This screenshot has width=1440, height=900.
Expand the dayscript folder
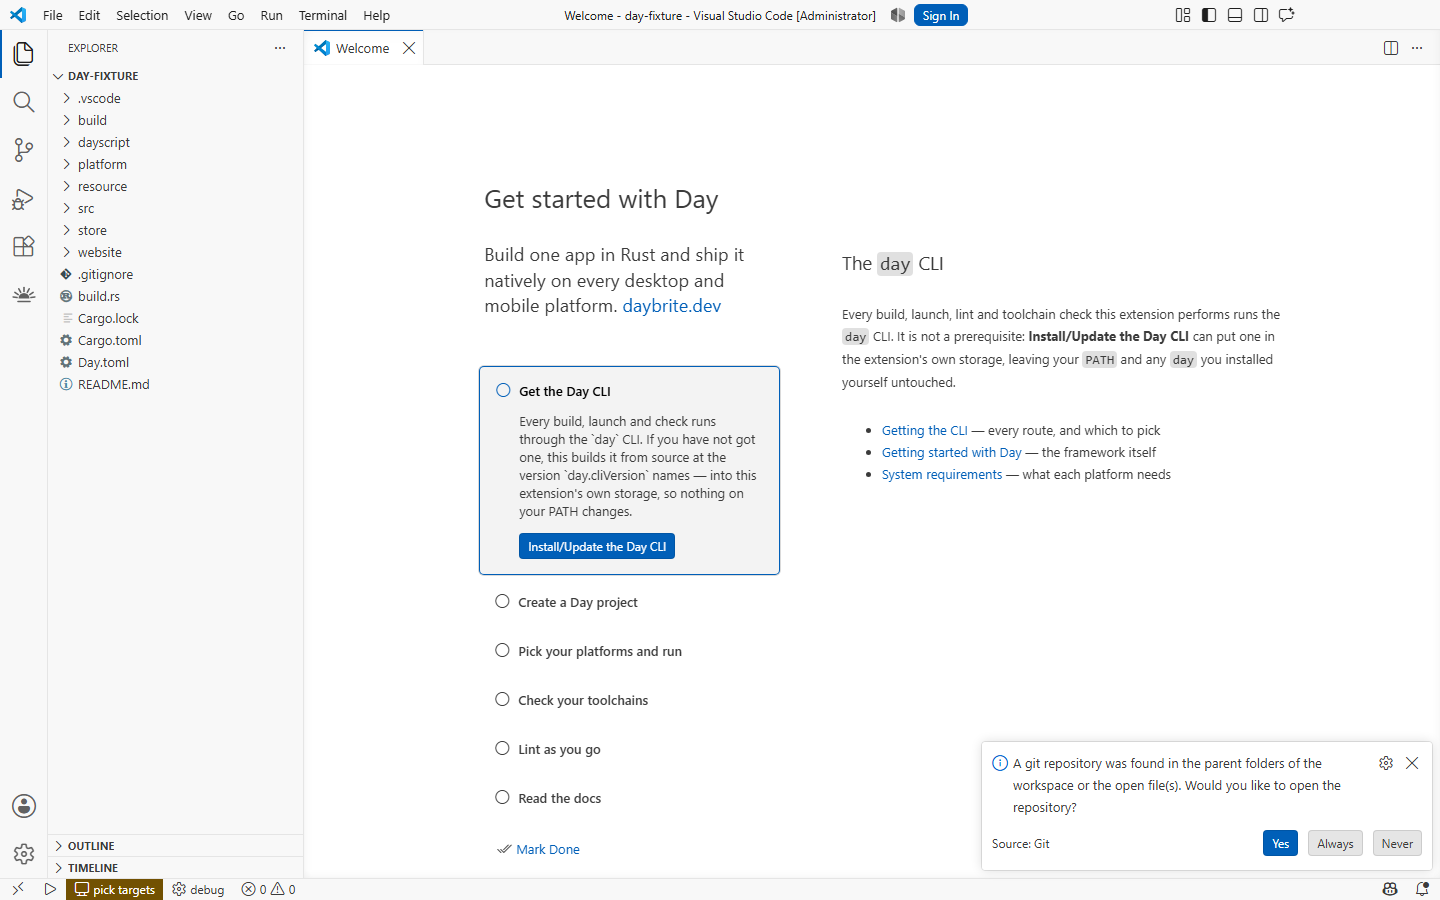tap(175, 142)
